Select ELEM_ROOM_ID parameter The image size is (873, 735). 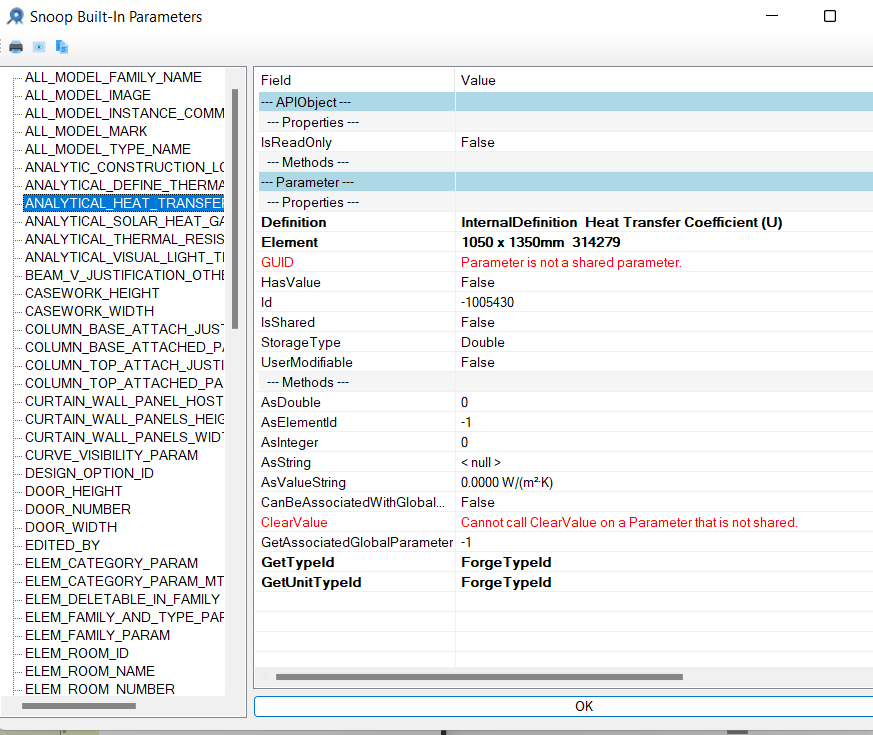77,653
